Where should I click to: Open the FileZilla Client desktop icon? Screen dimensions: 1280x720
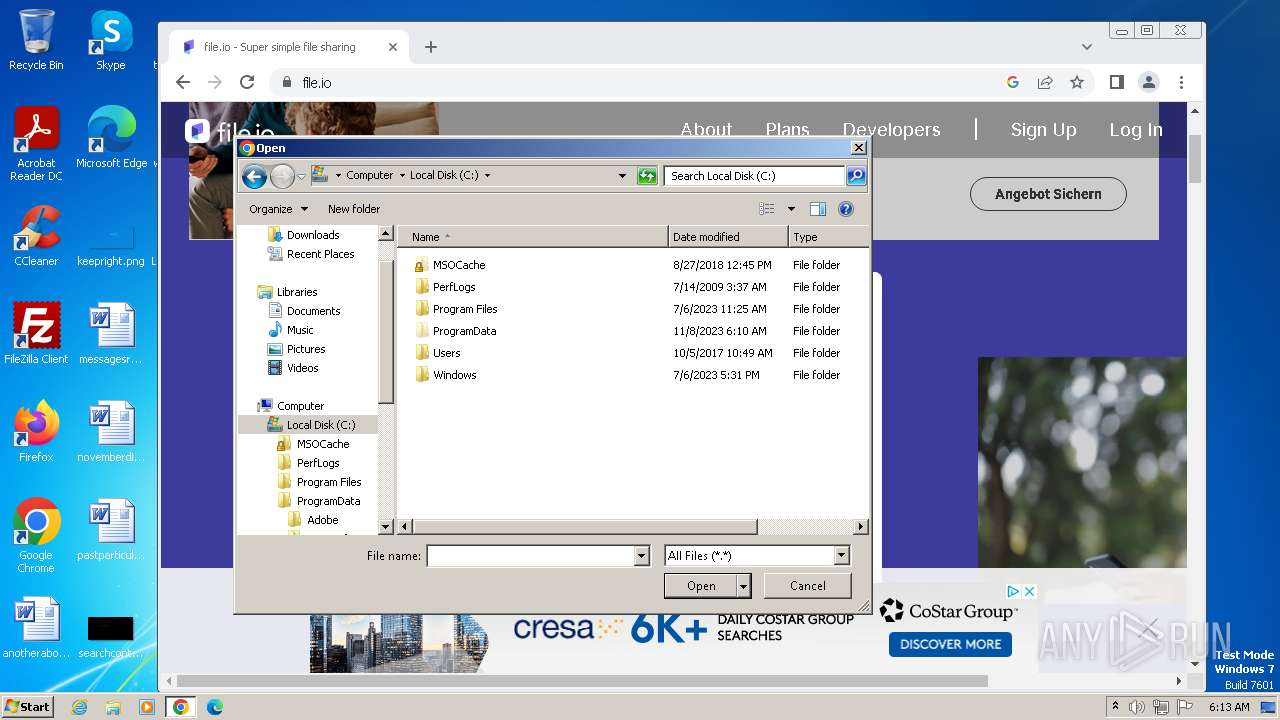36,334
